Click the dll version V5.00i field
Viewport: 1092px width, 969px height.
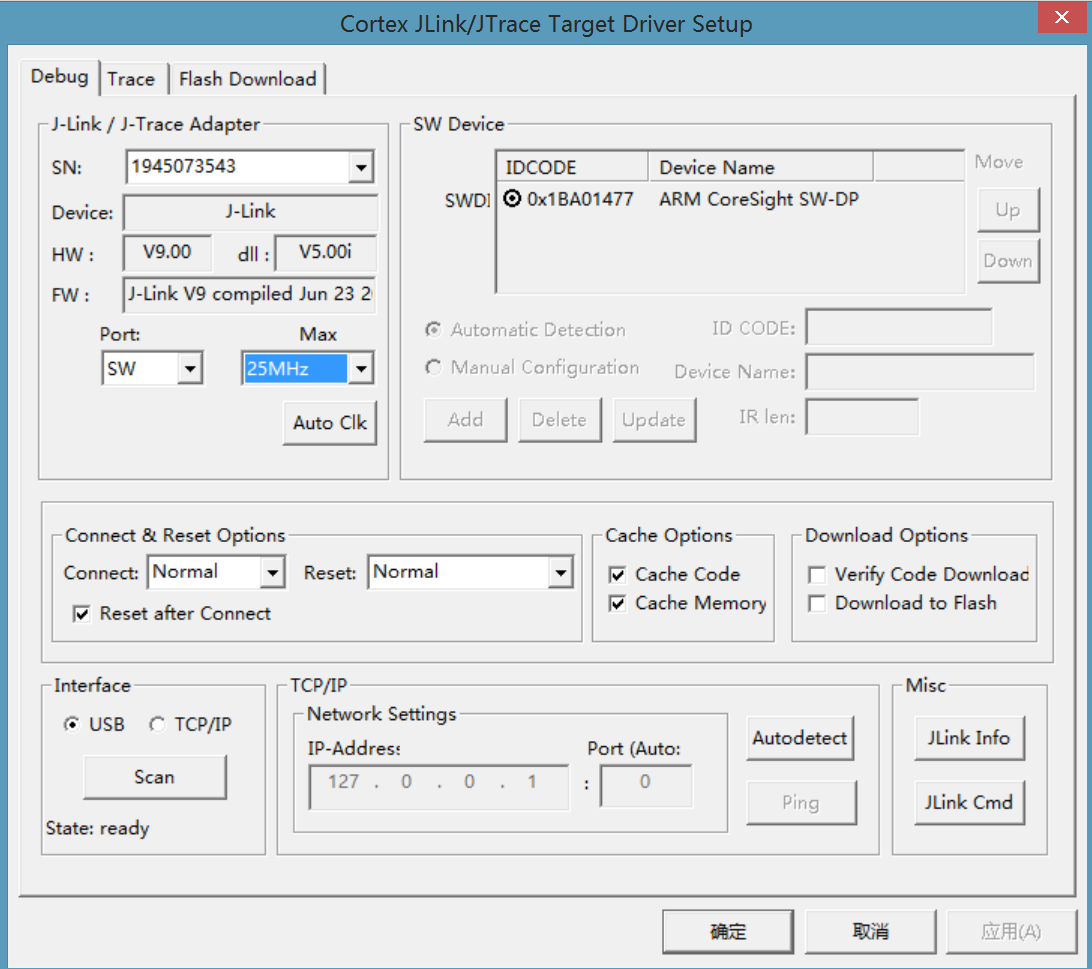326,252
